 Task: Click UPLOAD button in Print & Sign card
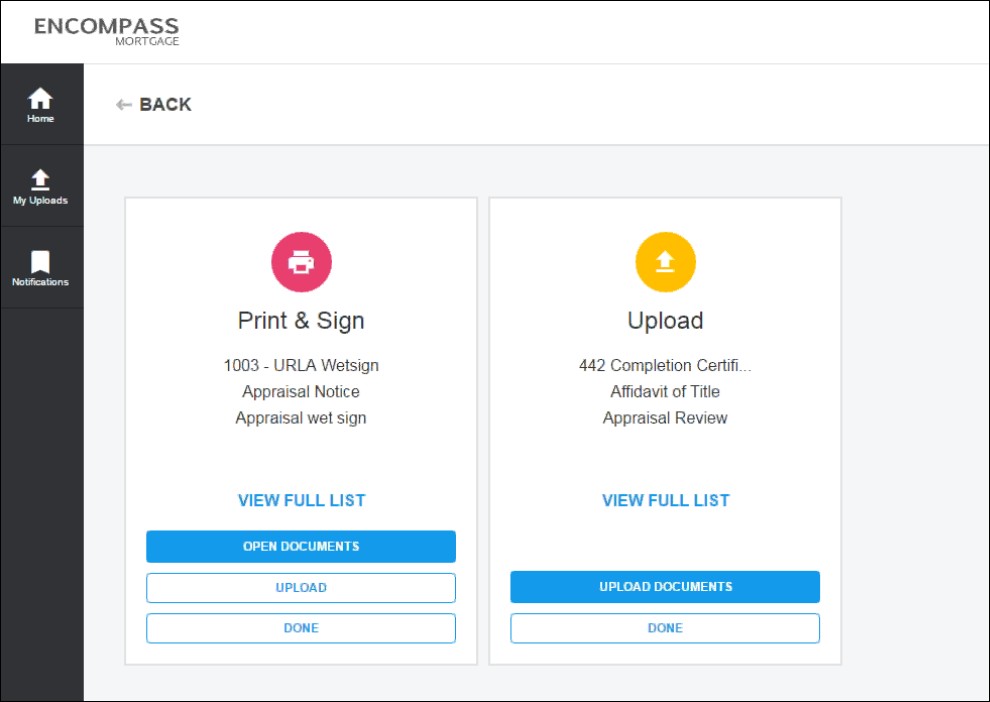(301, 588)
